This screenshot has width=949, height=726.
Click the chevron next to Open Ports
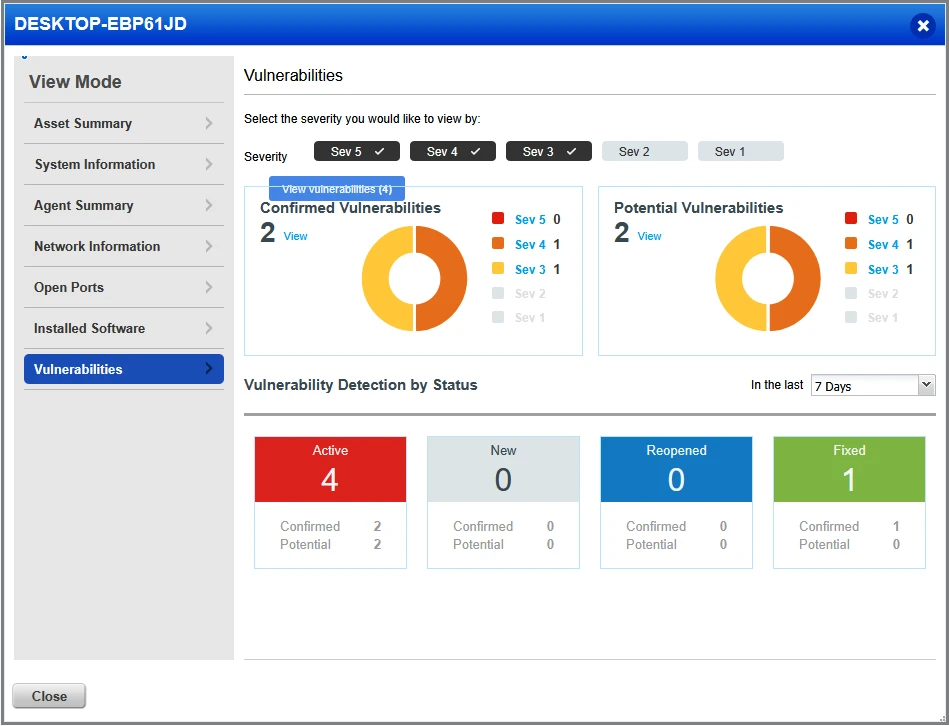(x=209, y=287)
